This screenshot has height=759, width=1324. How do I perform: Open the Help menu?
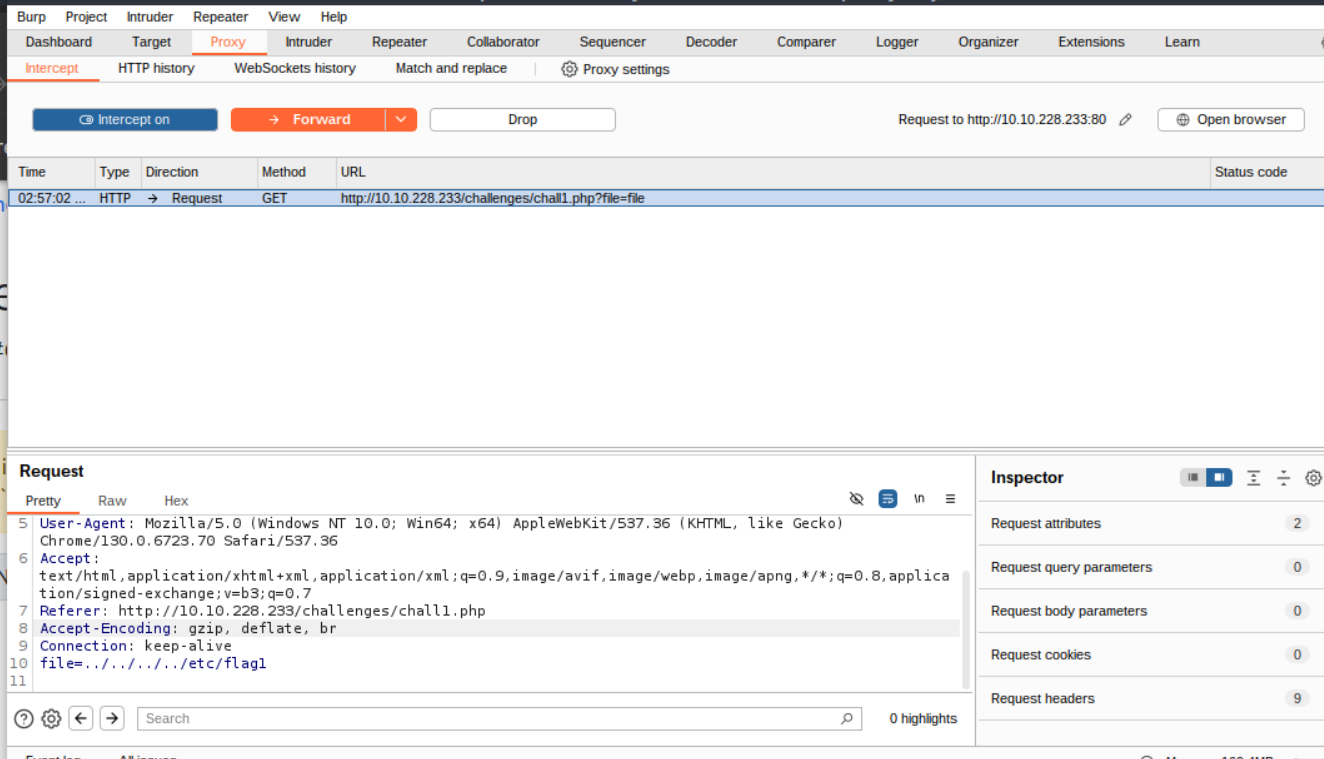coord(334,17)
